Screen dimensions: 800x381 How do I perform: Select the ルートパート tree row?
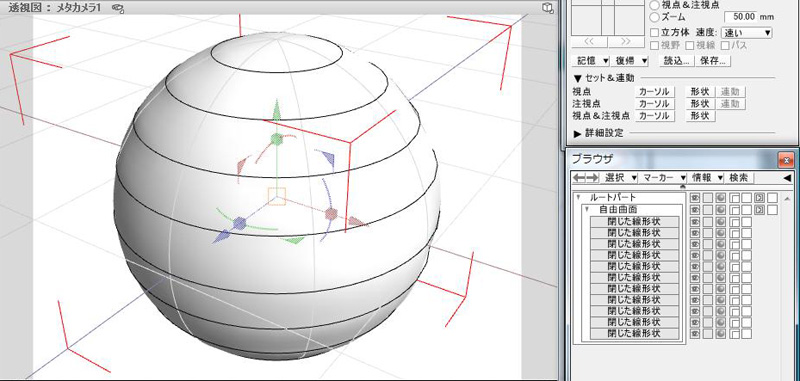[x=628, y=197]
